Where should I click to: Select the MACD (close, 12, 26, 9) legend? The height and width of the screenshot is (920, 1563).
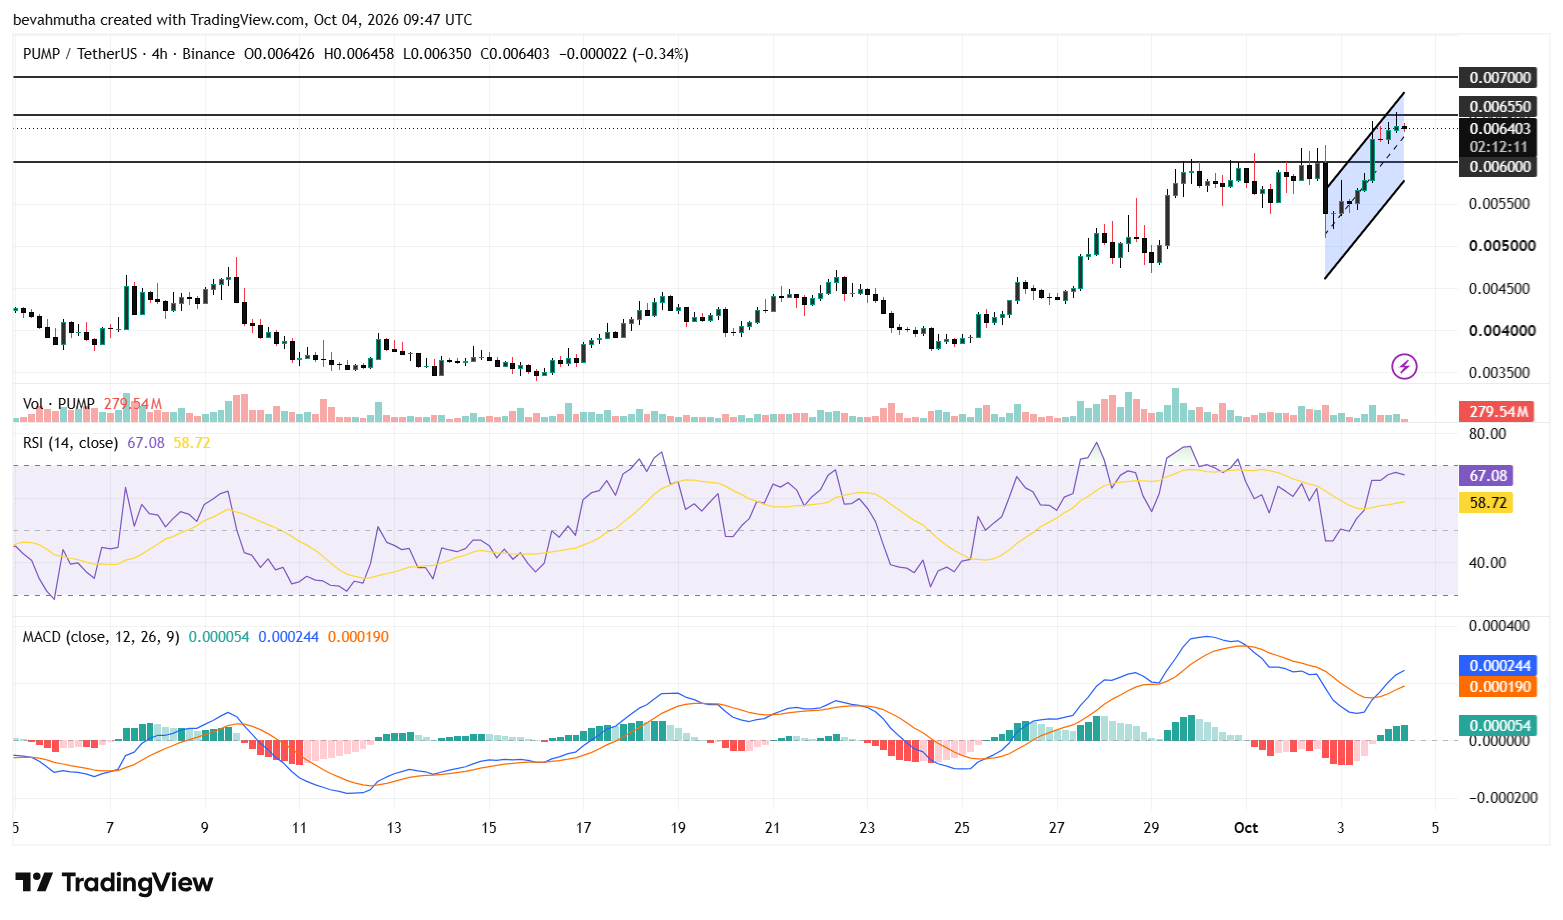point(101,637)
